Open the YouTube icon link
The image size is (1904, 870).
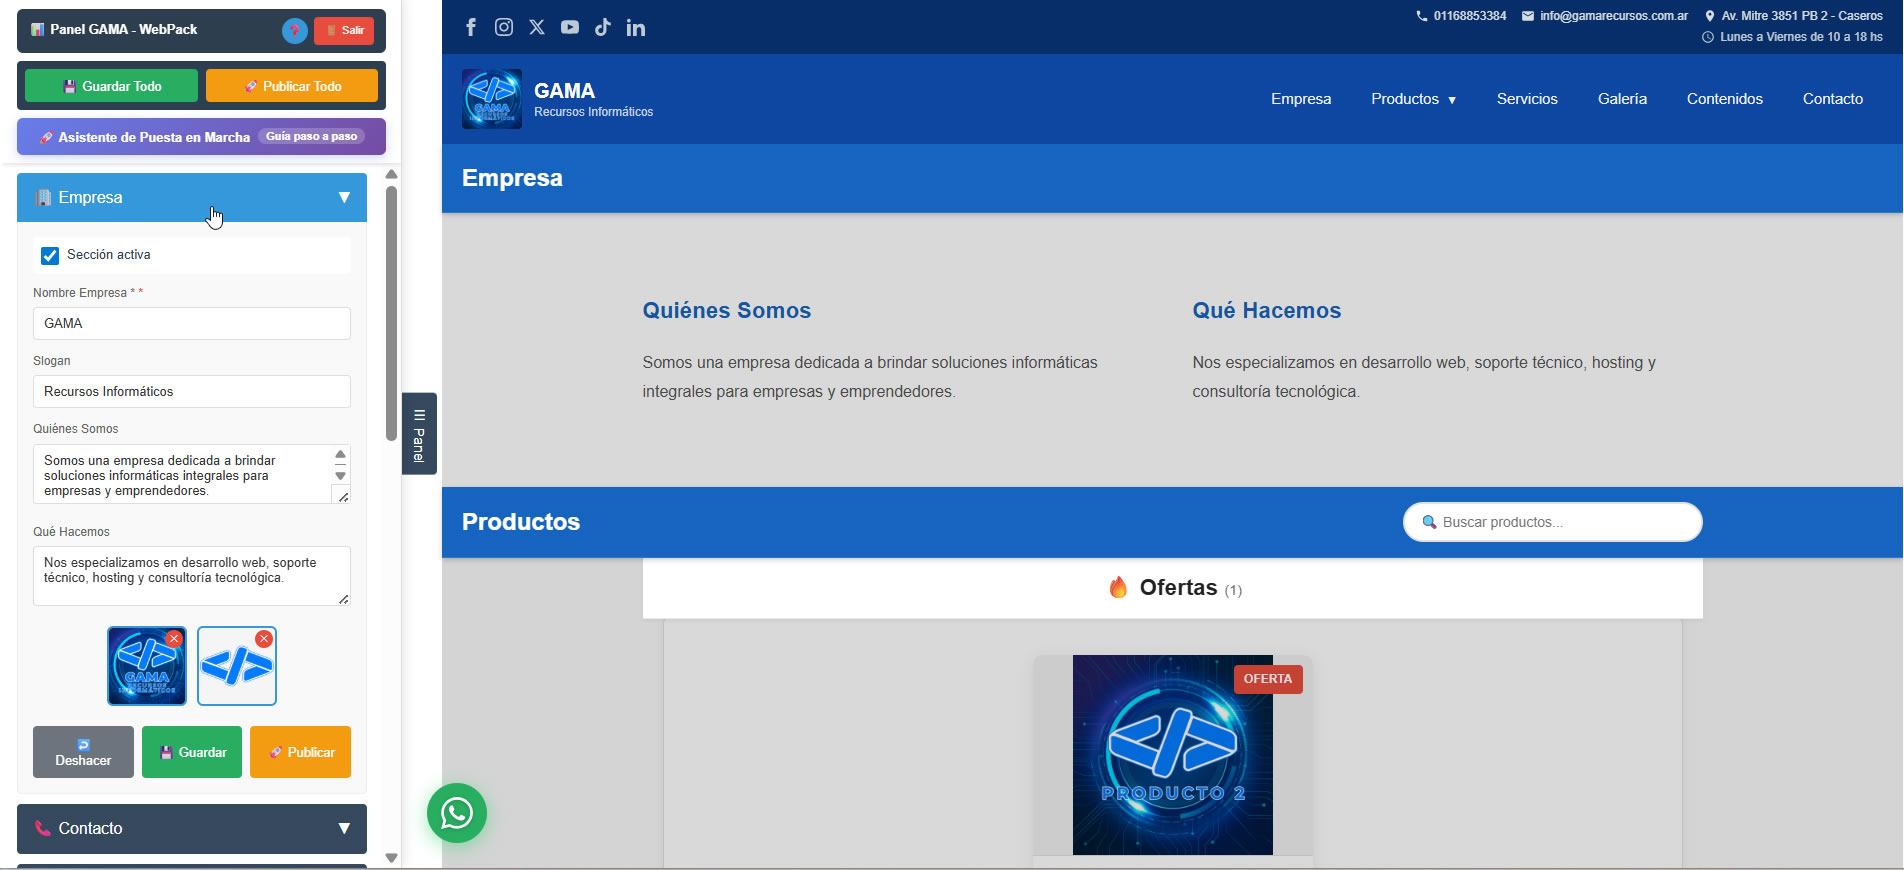[x=570, y=27]
